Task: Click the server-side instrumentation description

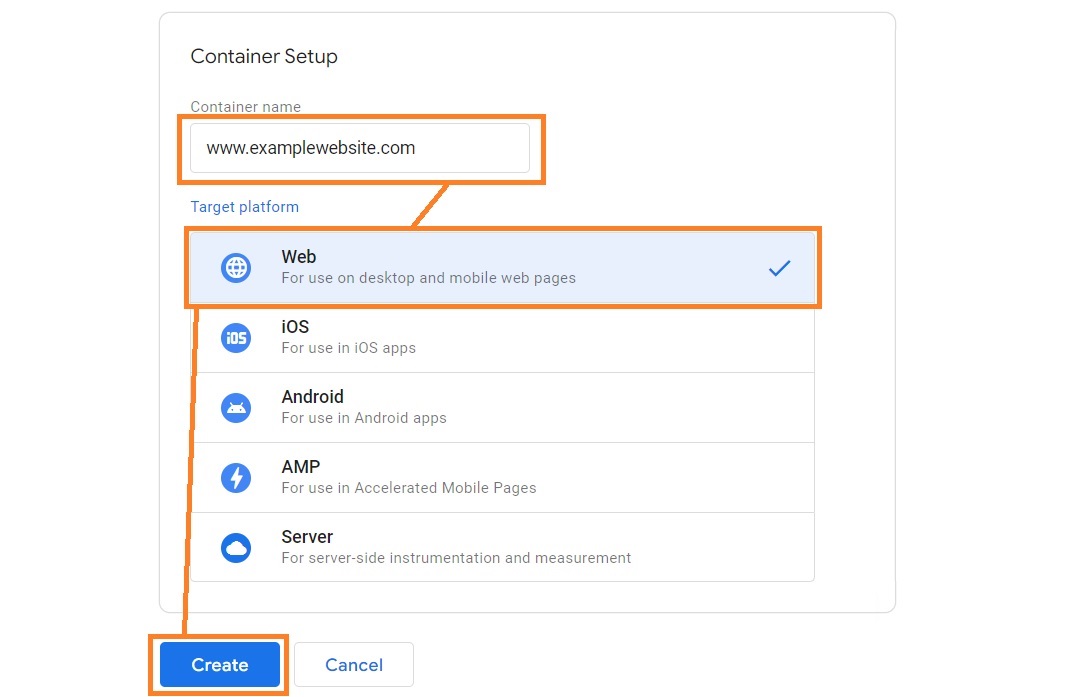Action: point(456,558)
